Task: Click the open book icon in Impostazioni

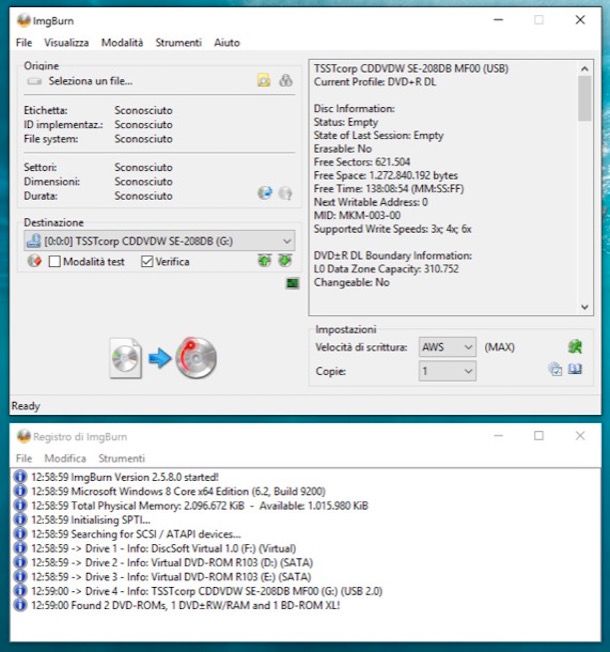Action: [576, 370]
